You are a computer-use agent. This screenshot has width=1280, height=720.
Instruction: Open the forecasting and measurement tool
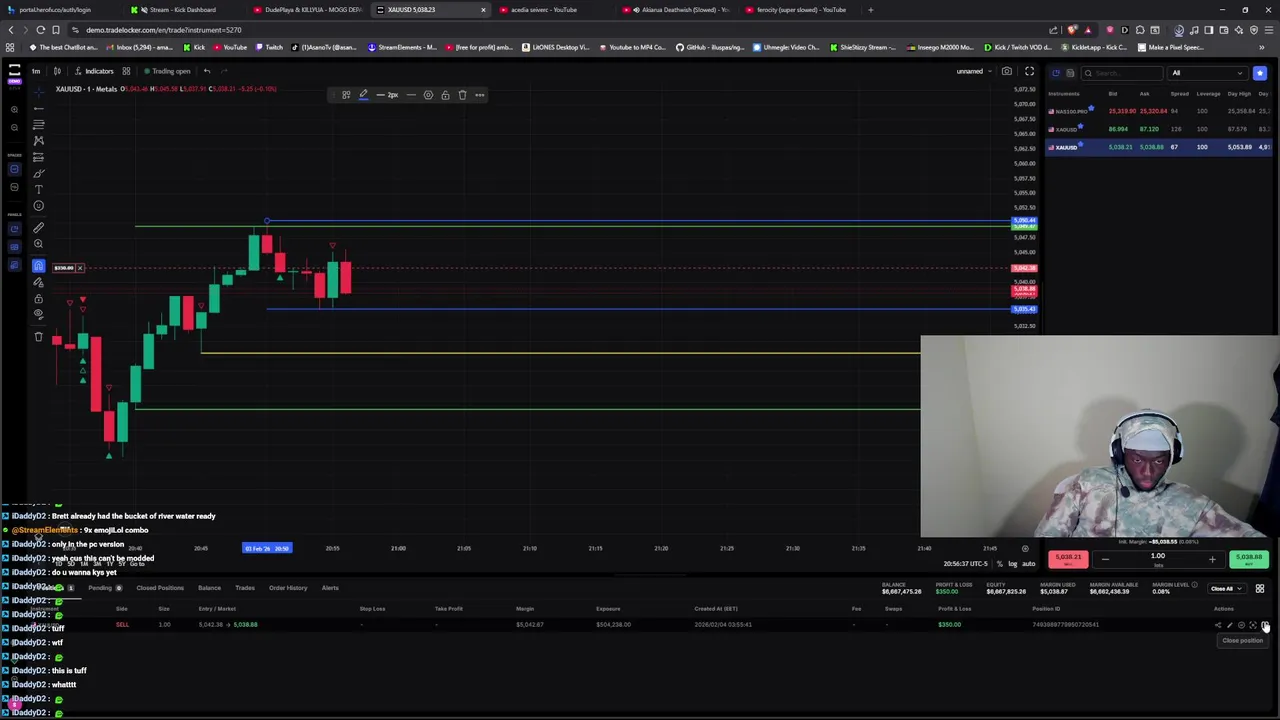click(39, 157)
